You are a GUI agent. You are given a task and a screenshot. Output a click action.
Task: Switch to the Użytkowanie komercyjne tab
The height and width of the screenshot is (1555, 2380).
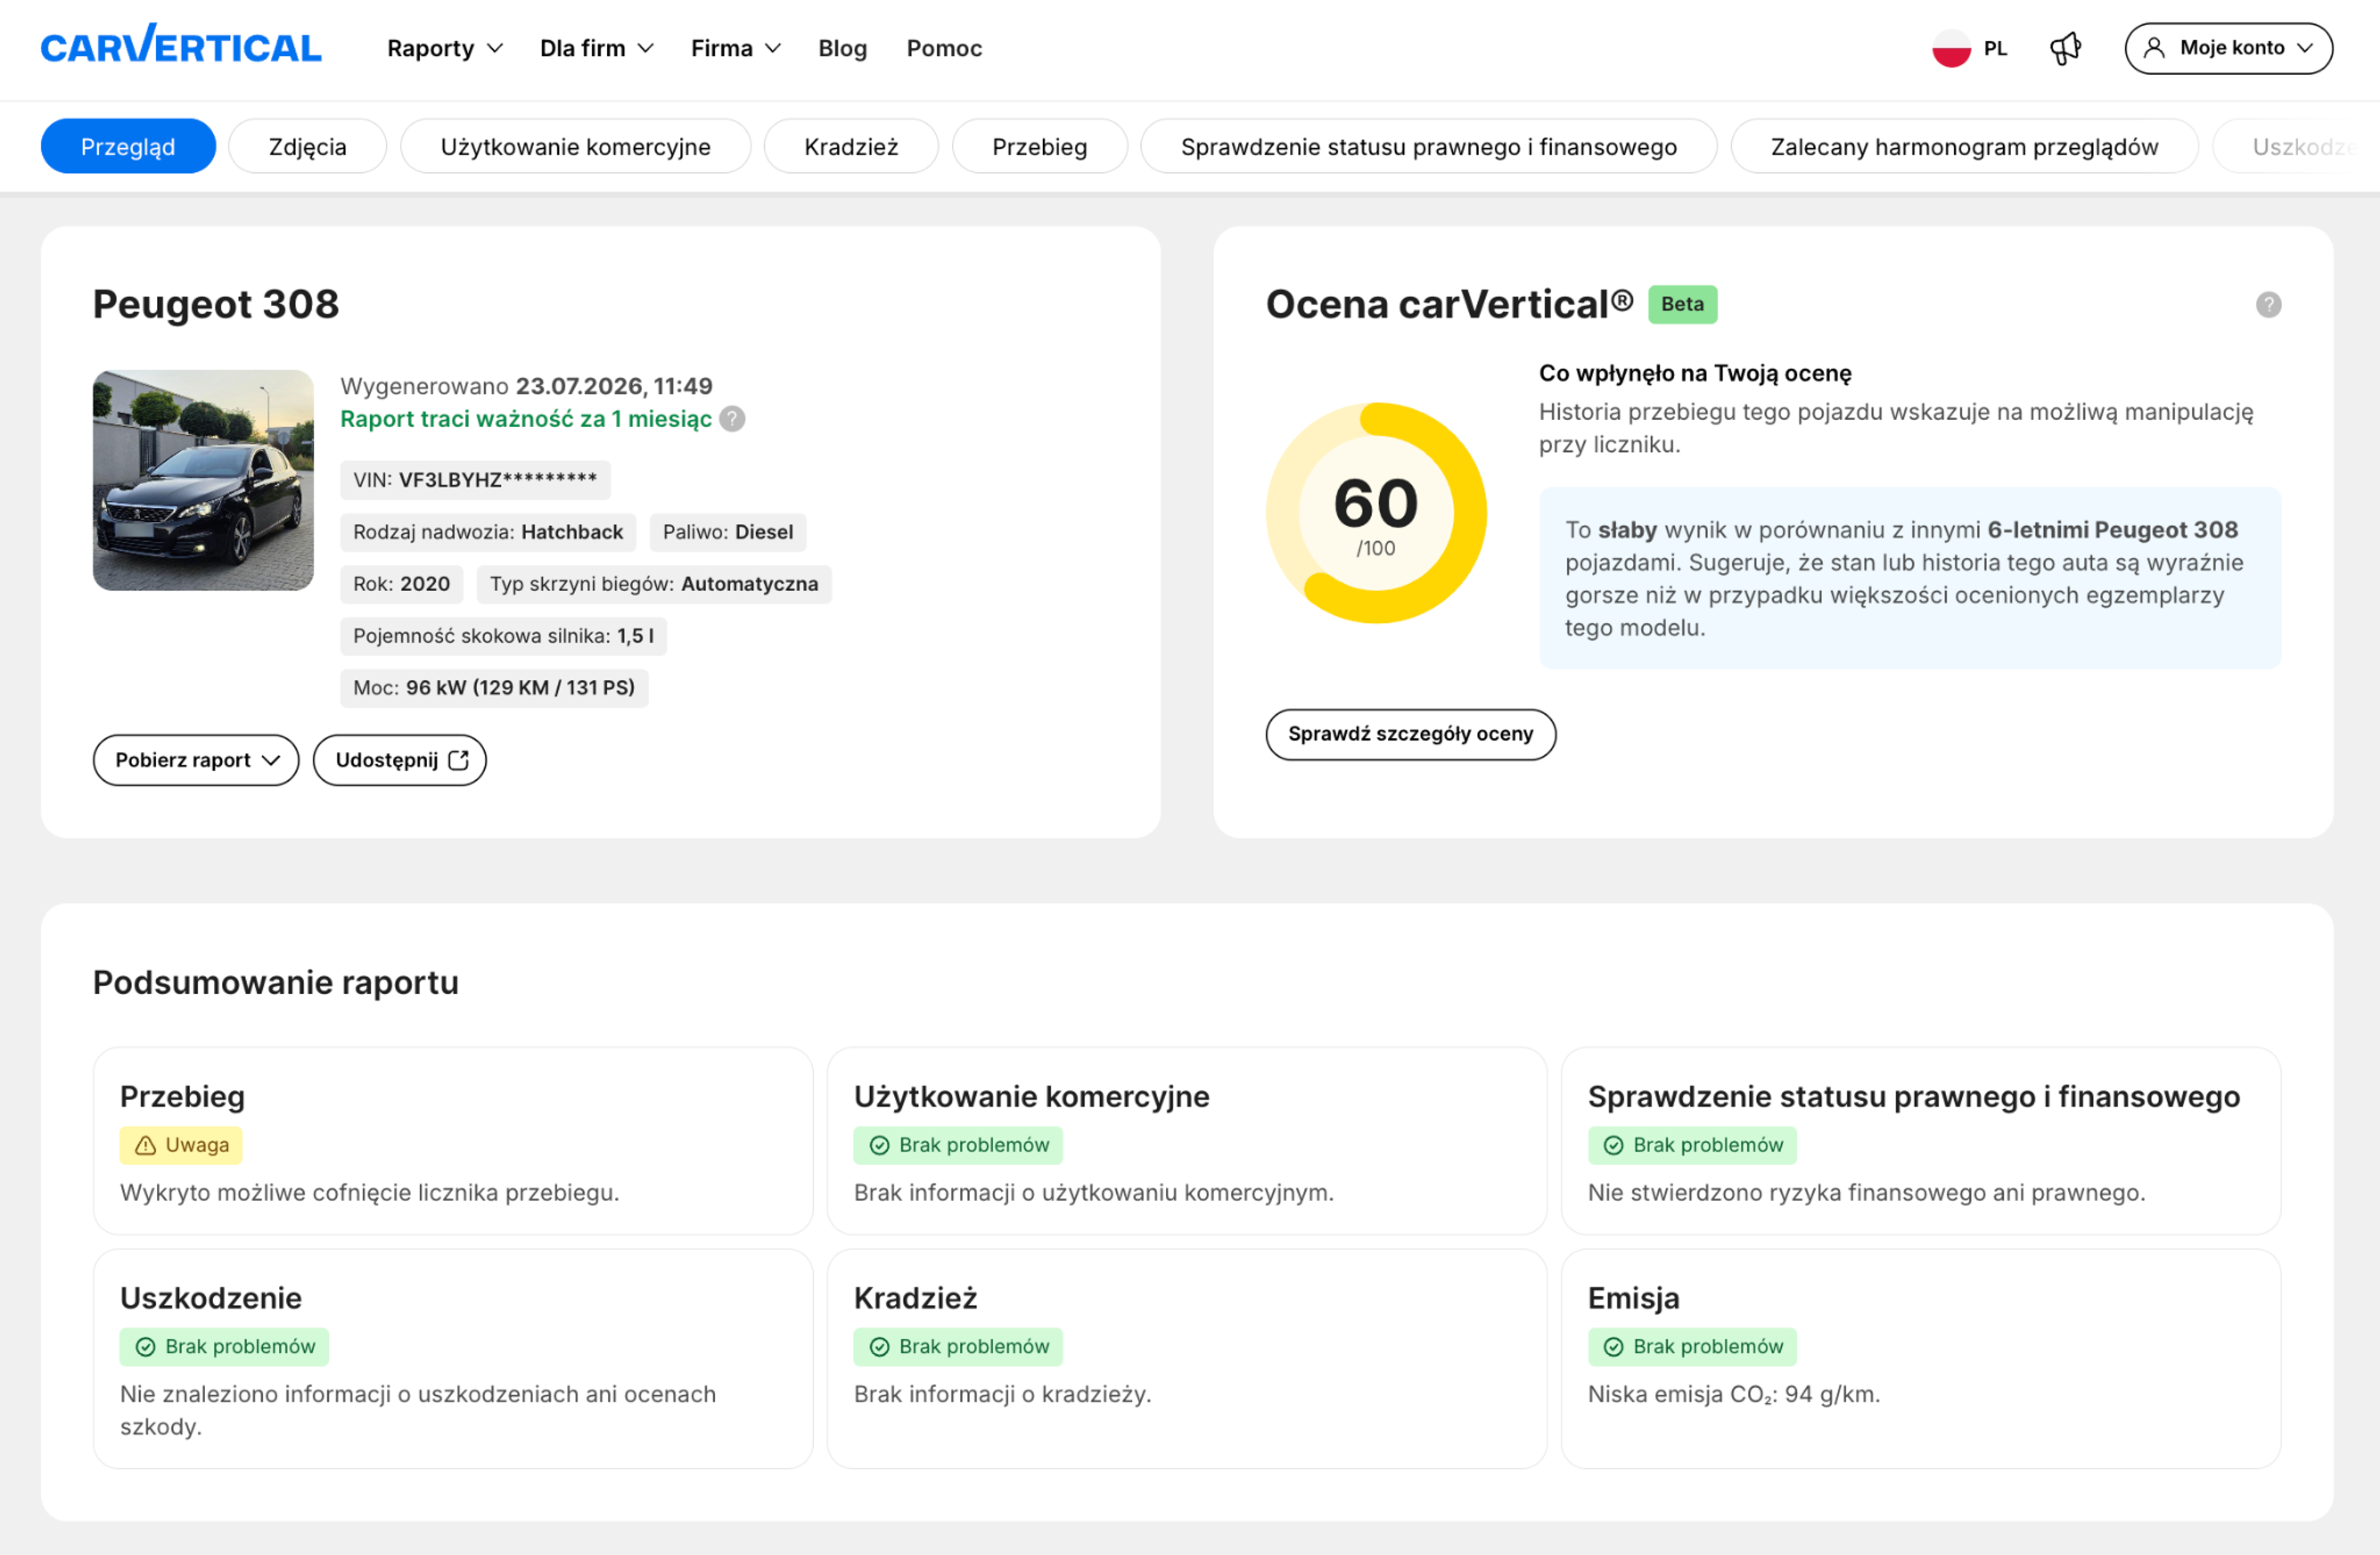click(575, 146)
